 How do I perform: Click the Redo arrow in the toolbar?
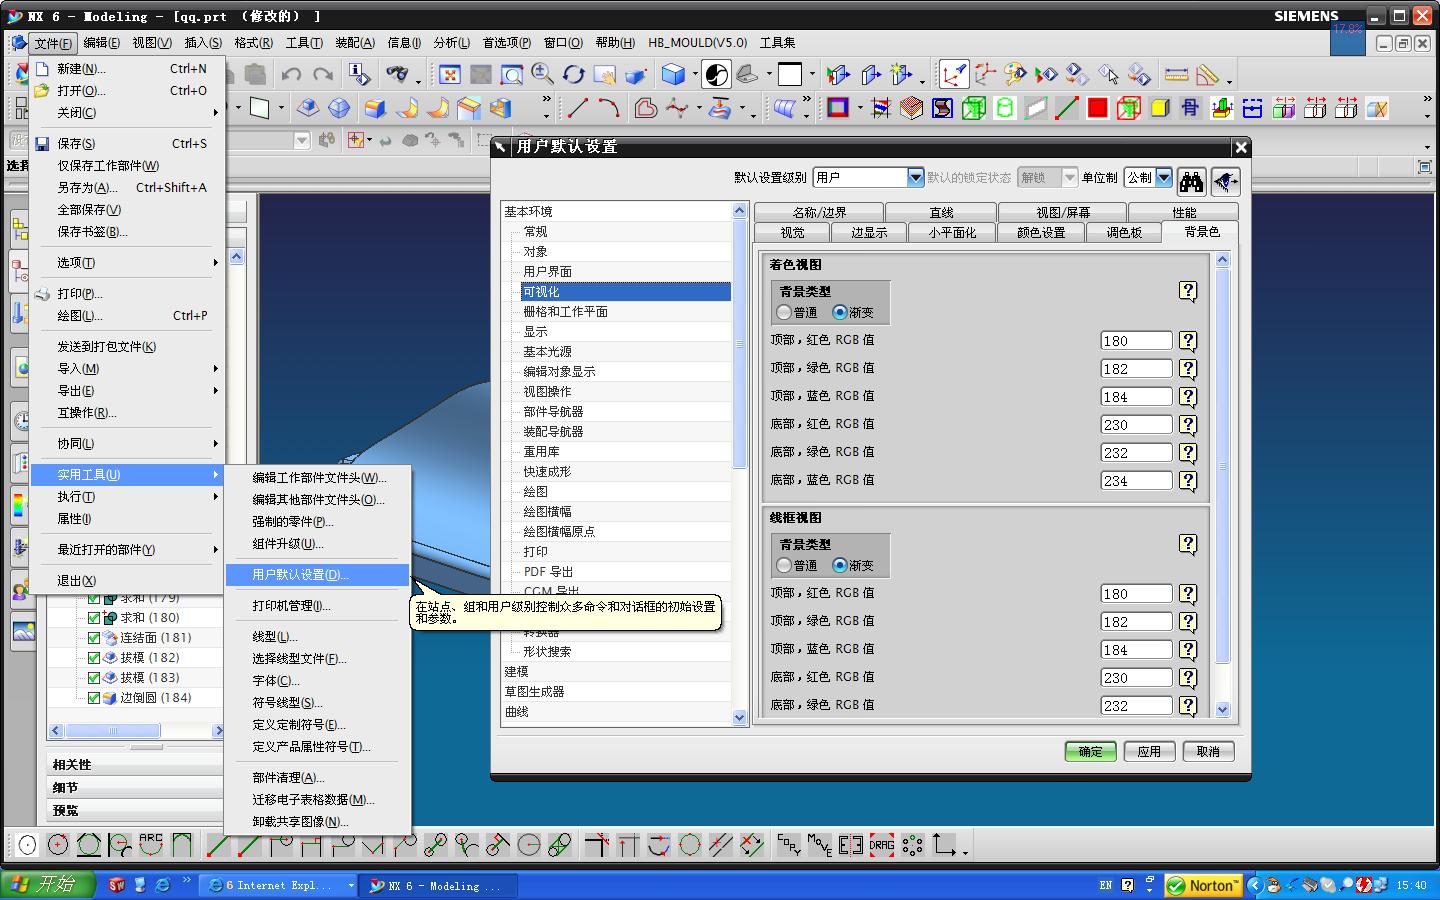click(x=322, y=74)
